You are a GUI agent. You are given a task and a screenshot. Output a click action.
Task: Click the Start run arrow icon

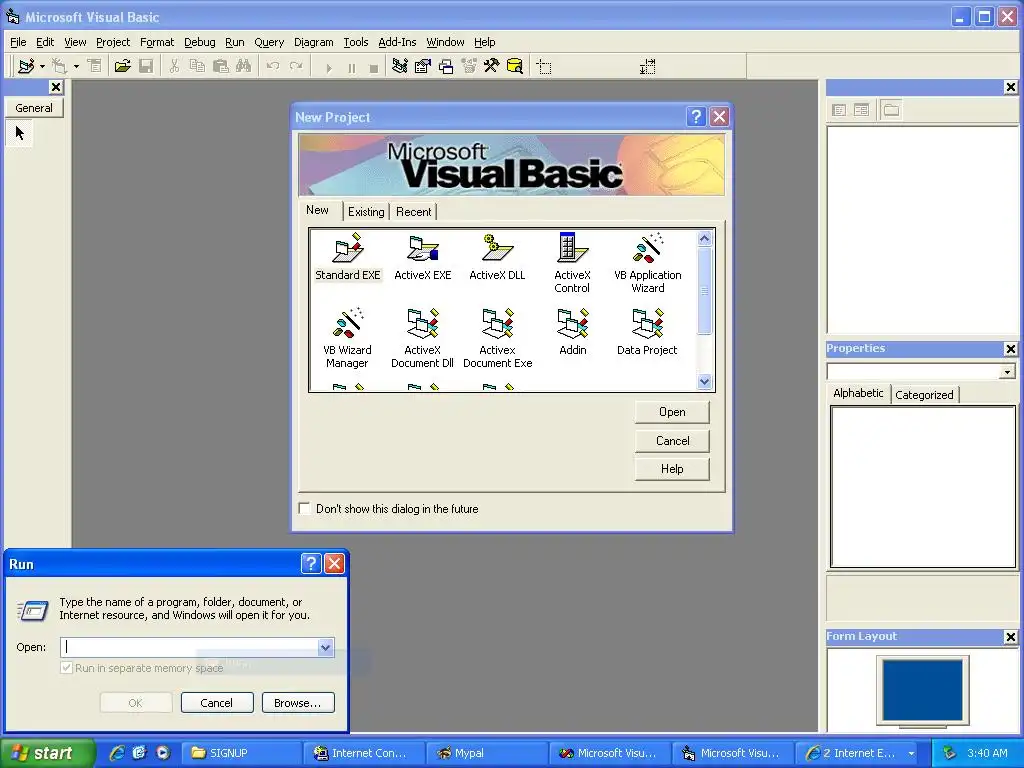328,67
